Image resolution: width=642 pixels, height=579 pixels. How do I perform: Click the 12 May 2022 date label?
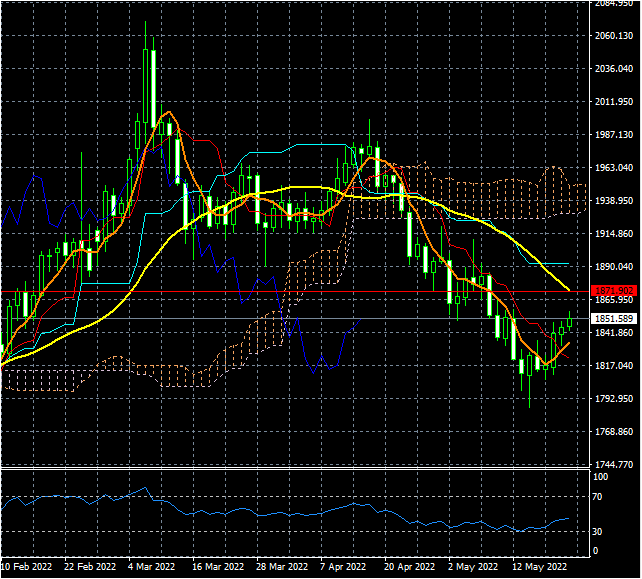click(540, 567)
